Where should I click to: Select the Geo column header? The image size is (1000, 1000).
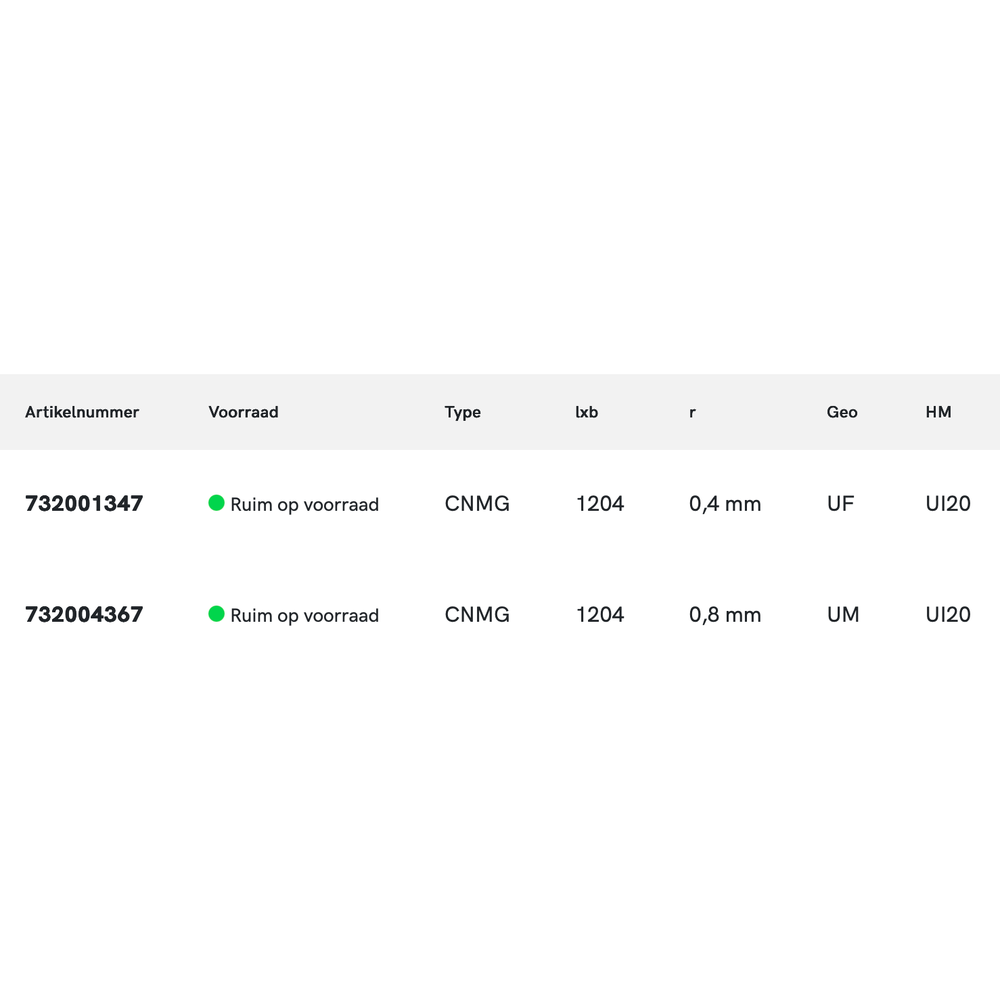pyautogui.click(x=842, y=412)
